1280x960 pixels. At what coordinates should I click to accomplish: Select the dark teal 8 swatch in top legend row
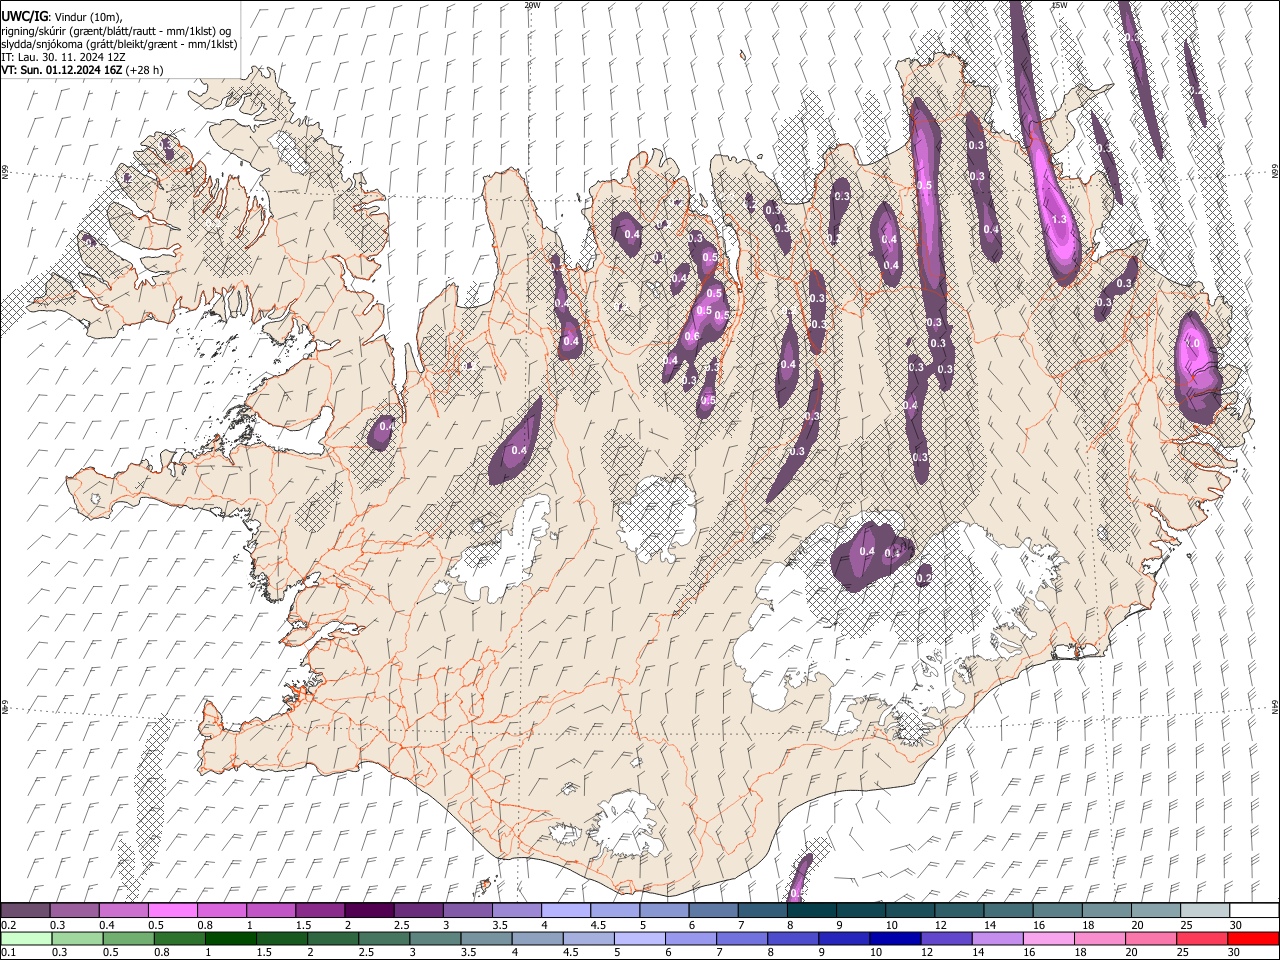(812, 910)
